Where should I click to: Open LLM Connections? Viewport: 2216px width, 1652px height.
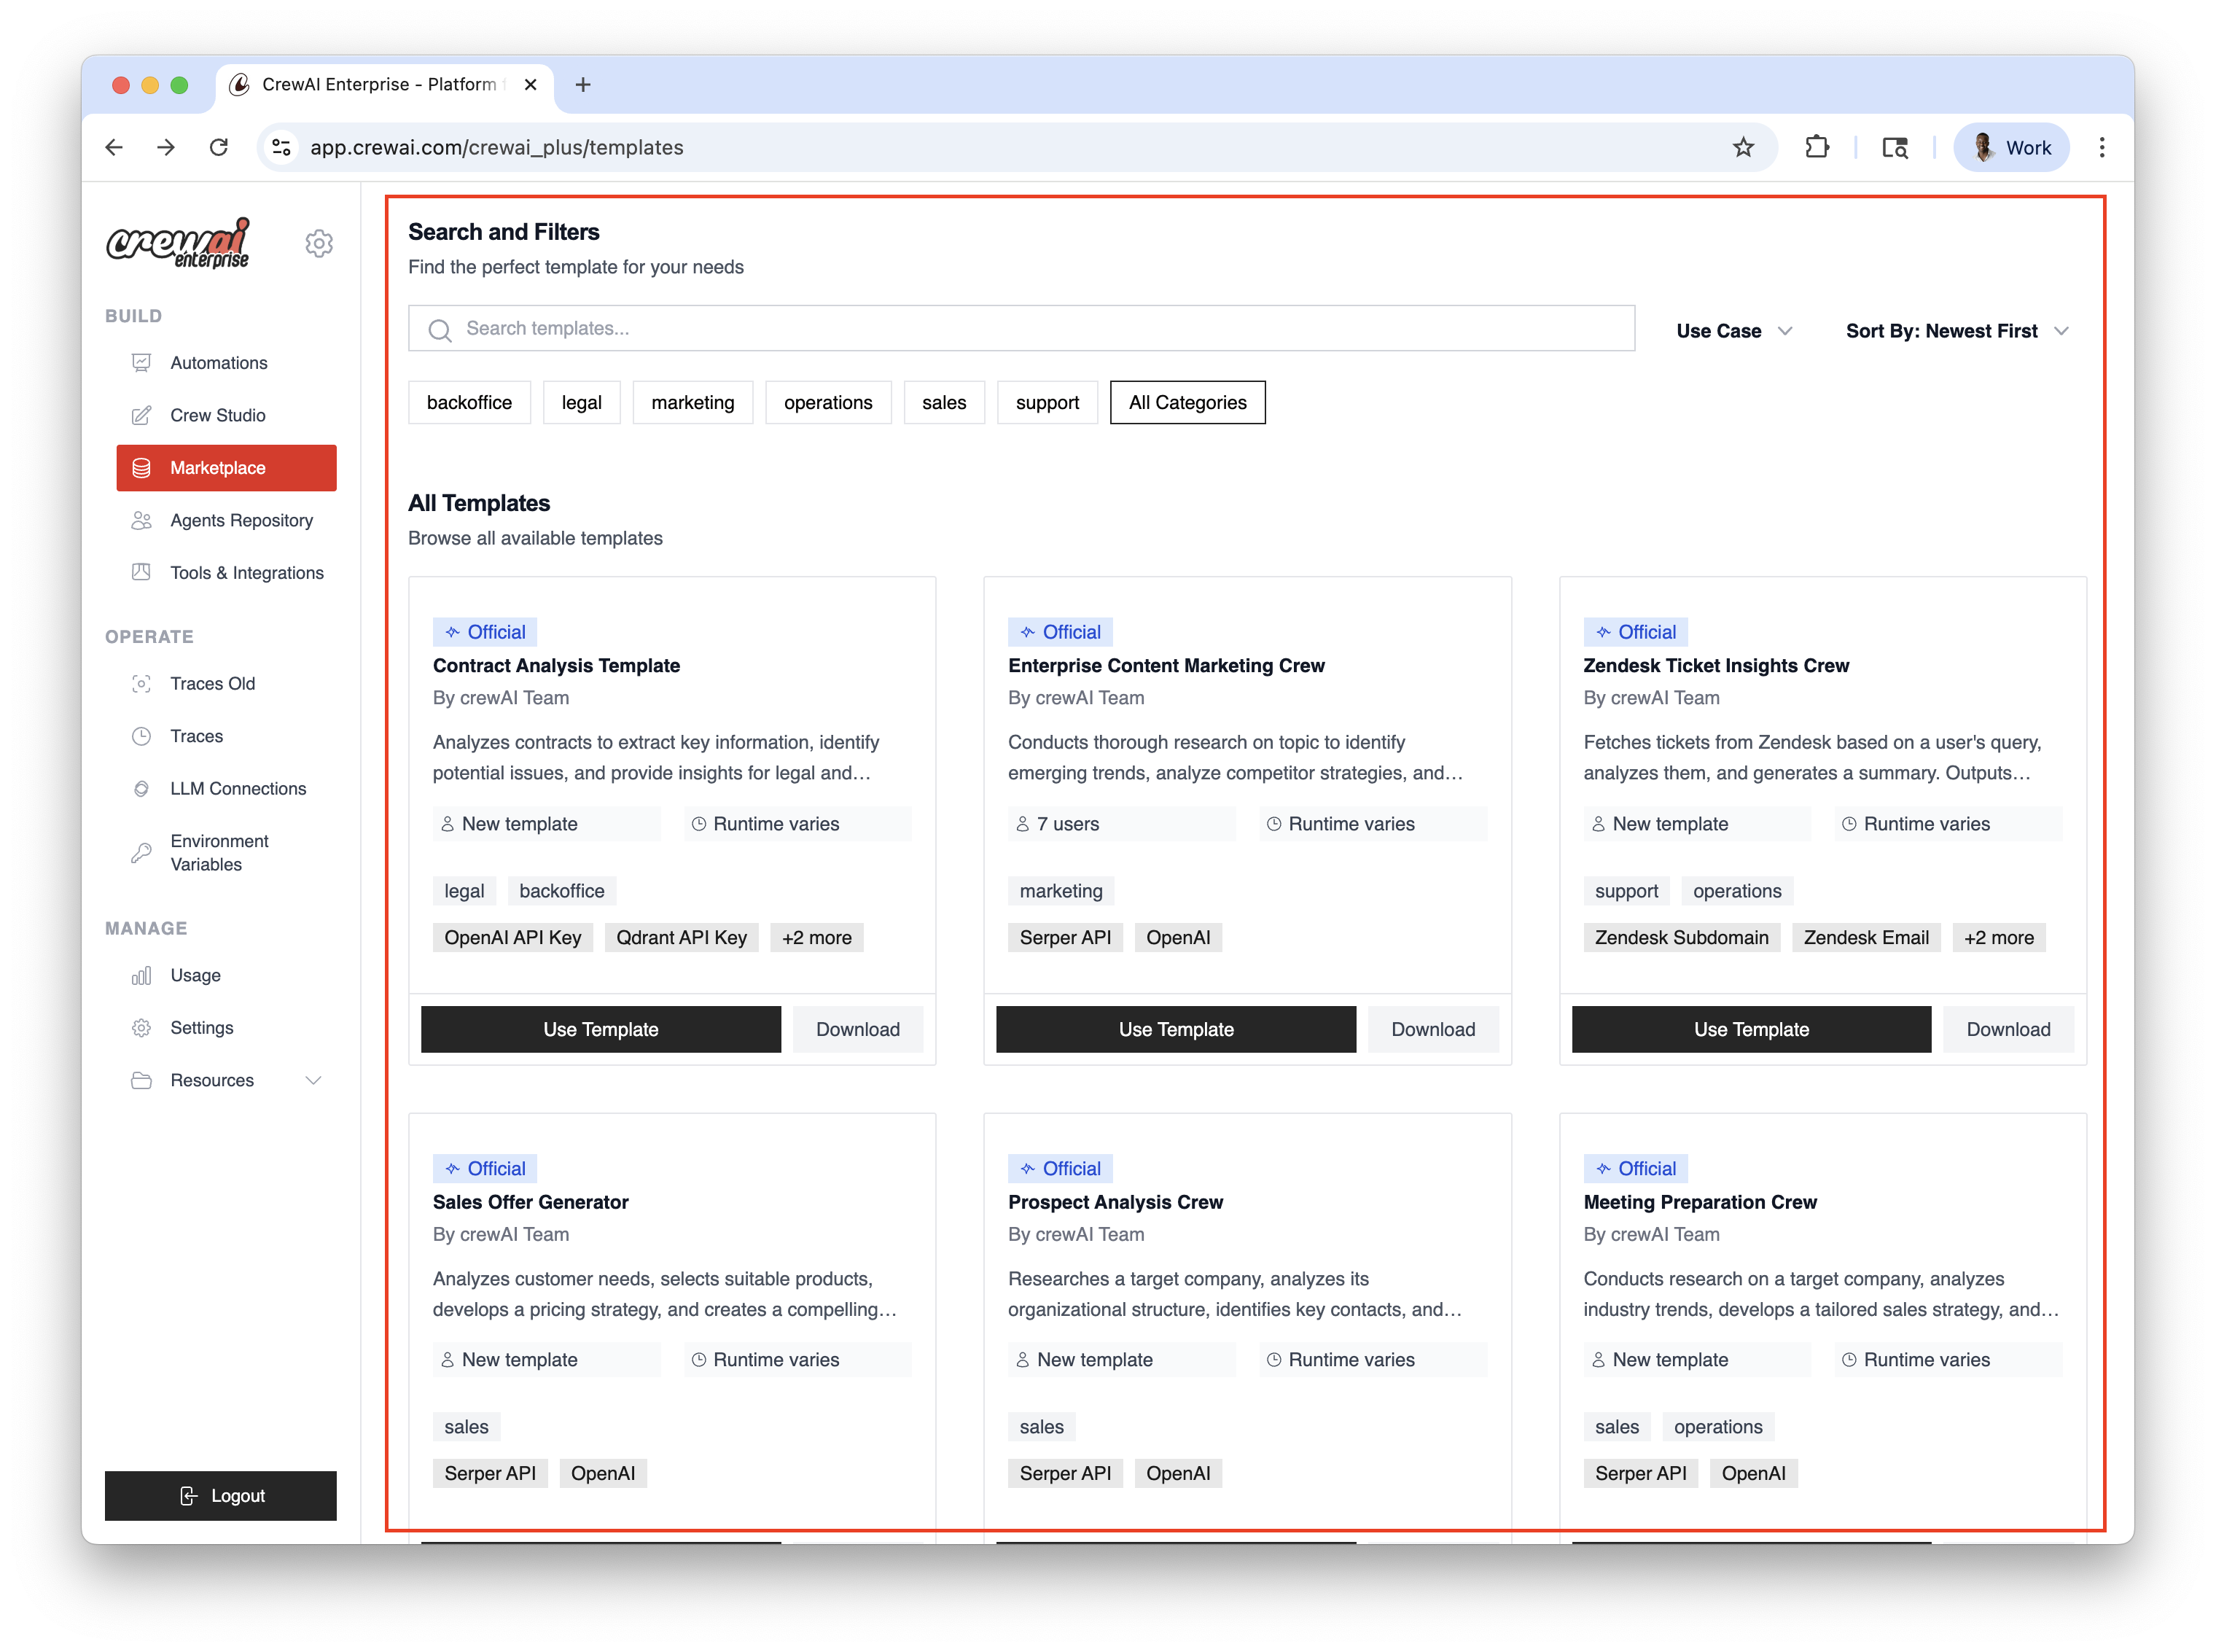pyautogui.click(x=238, y=788)
